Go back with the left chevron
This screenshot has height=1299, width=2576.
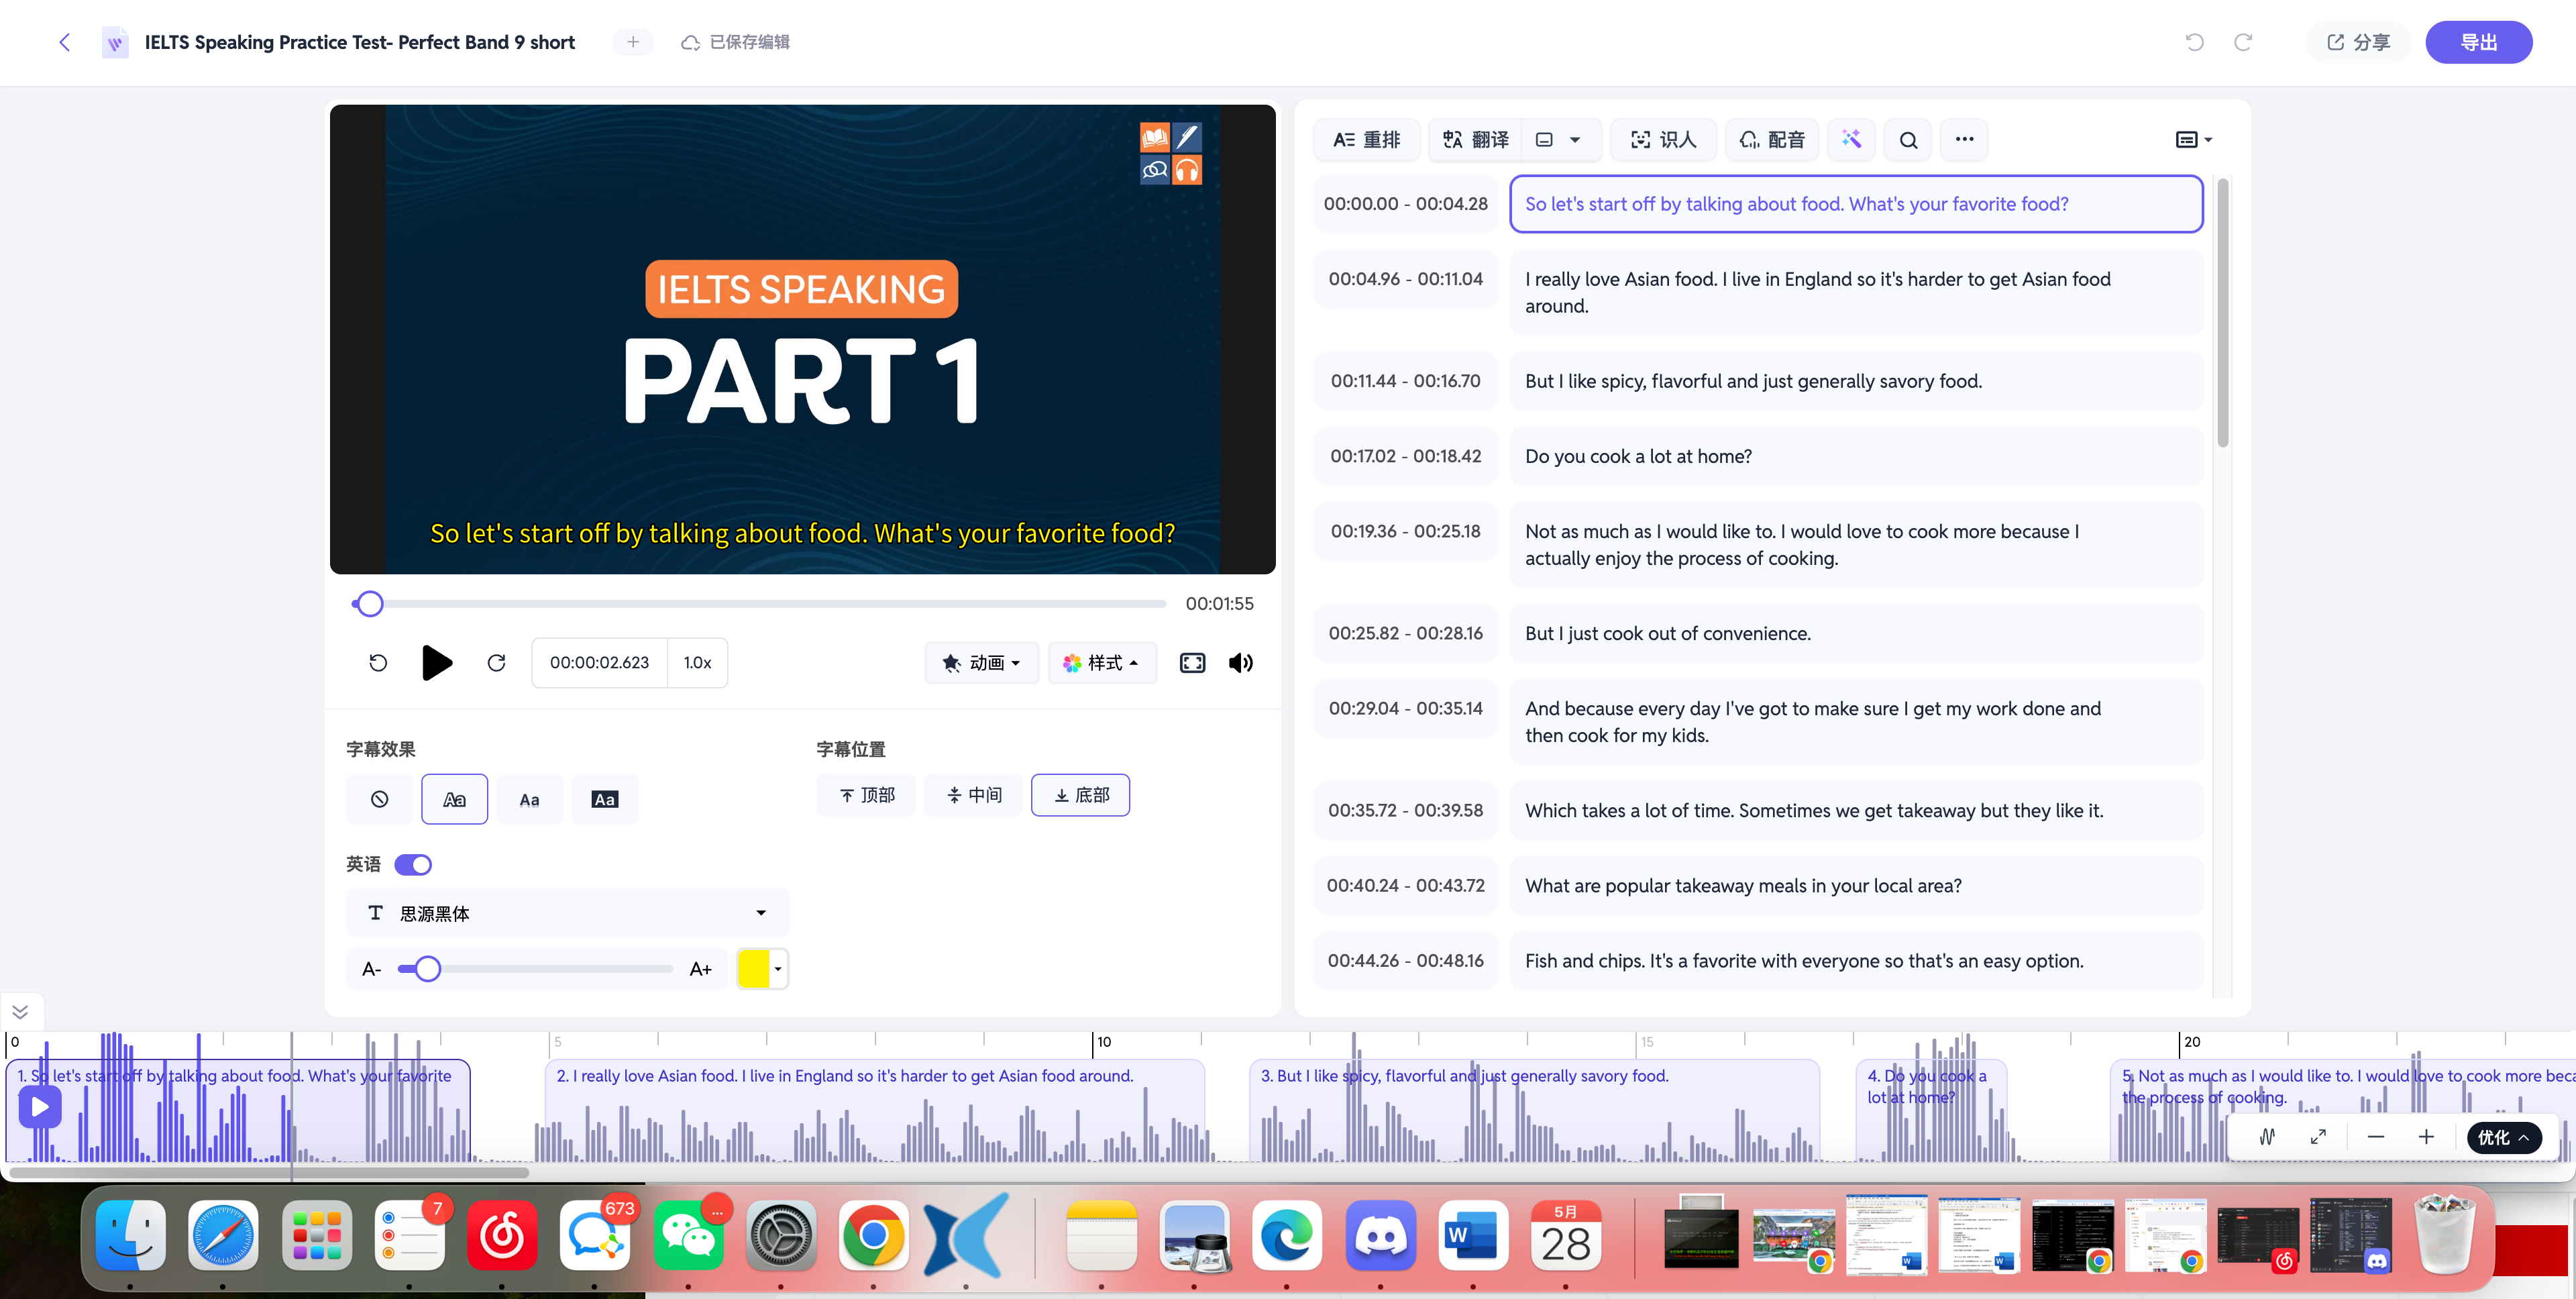[x=65, y=42]
